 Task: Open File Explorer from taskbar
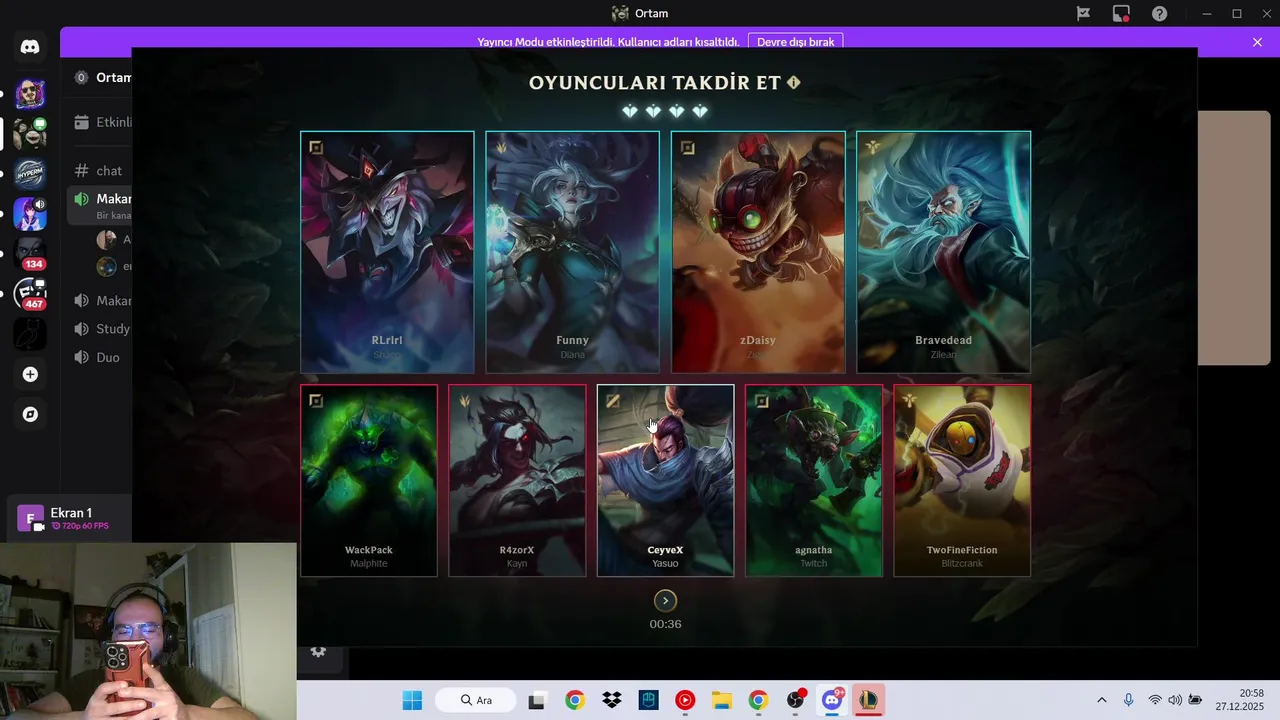point(722,700)
